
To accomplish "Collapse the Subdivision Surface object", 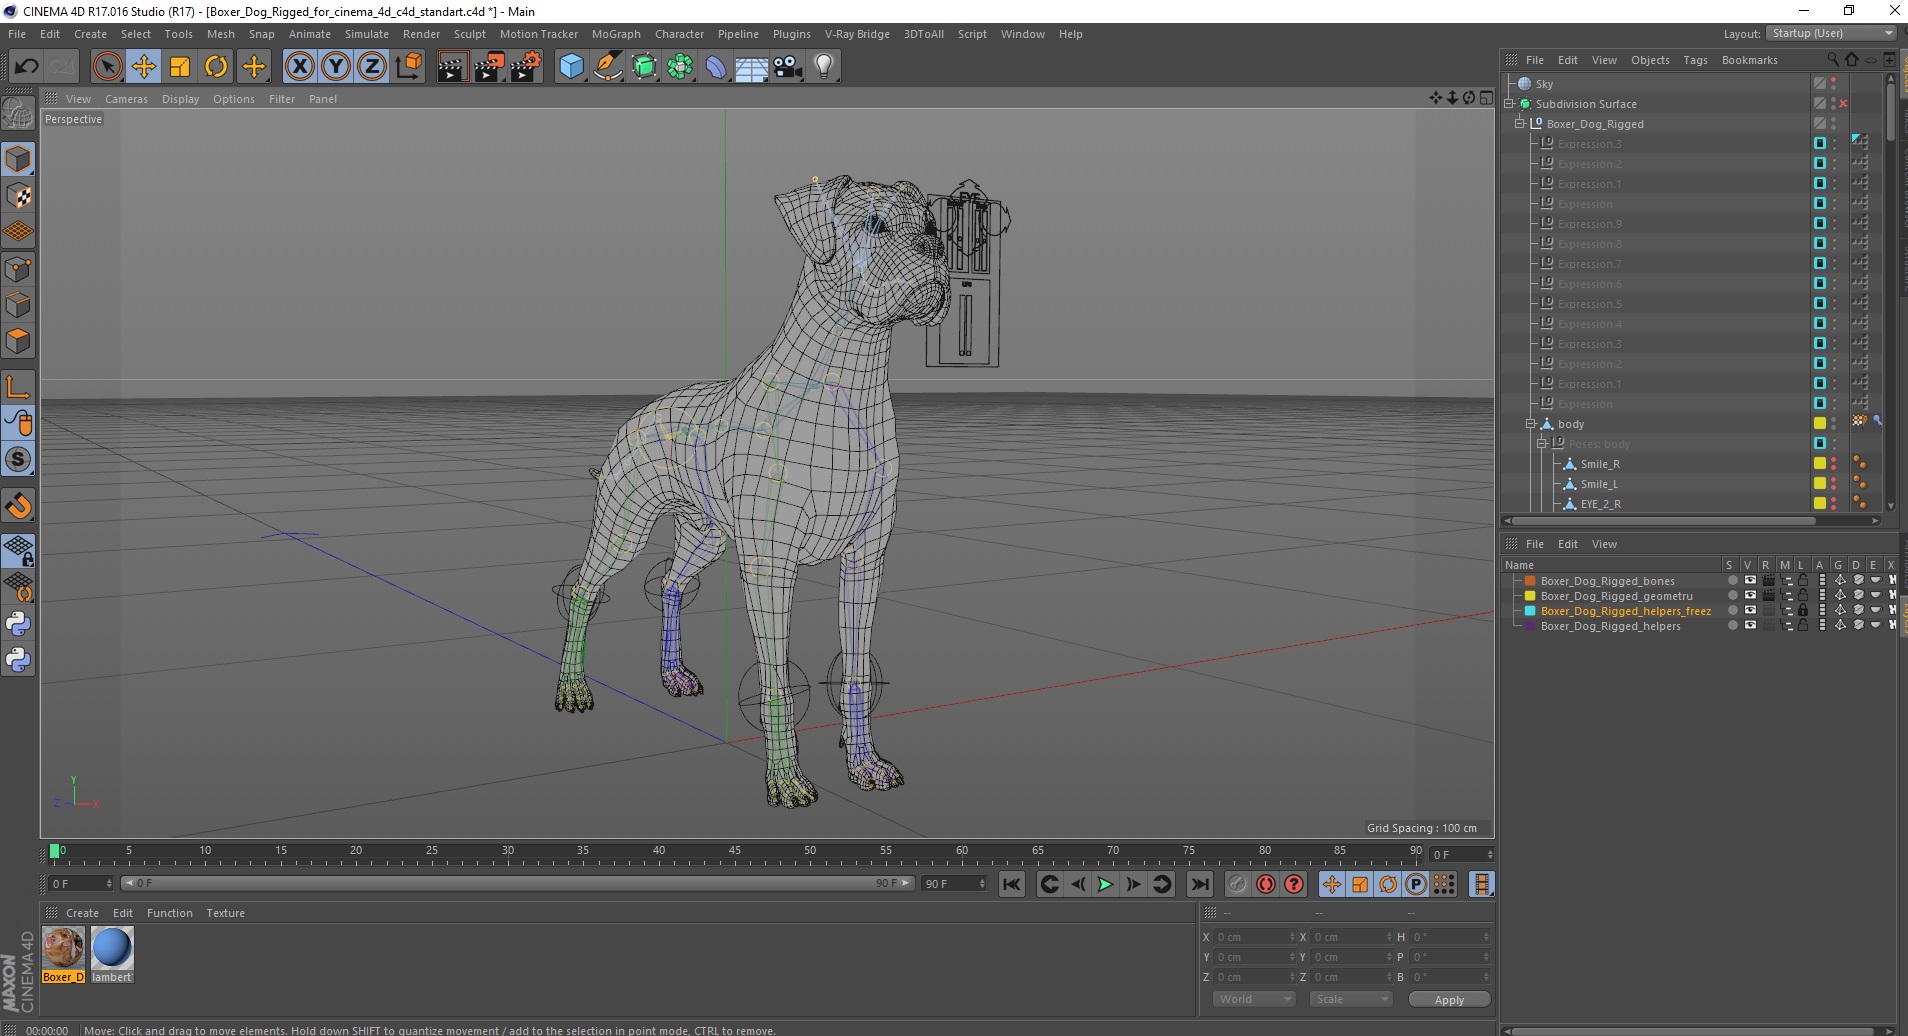I will click(1509, 104).
